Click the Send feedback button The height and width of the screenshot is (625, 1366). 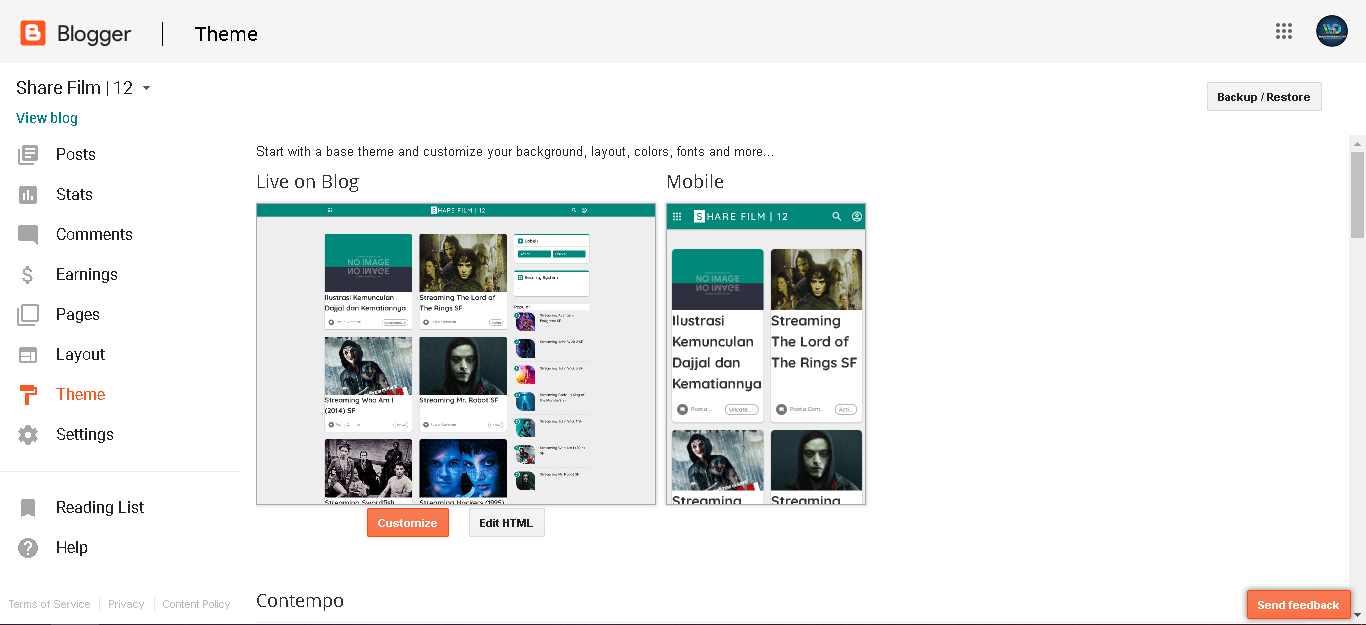tap(1298, 605)
